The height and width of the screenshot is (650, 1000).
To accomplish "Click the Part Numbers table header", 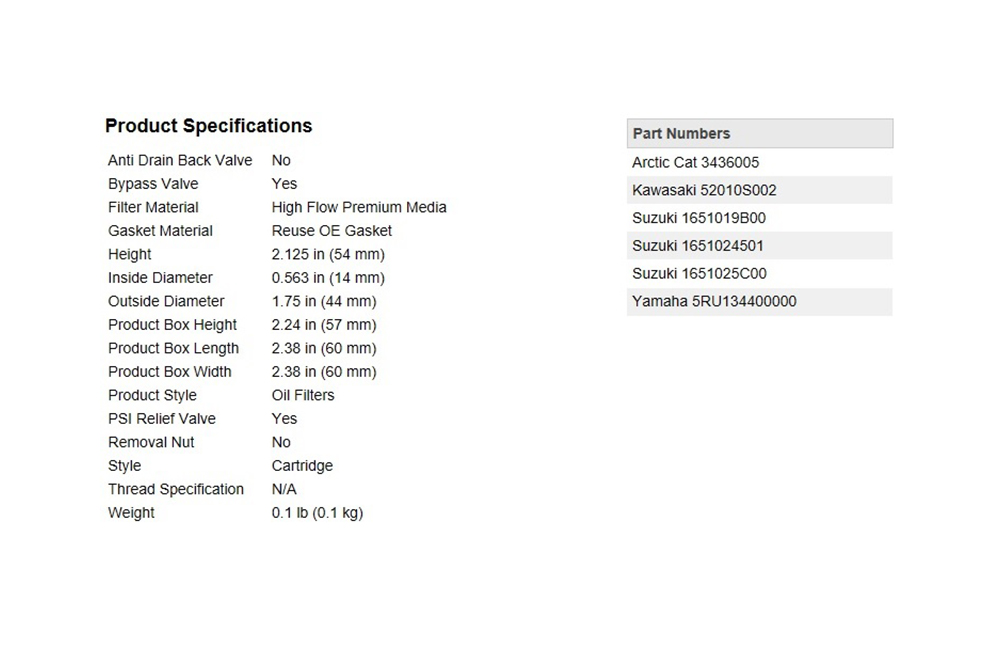I will [681, 134].
